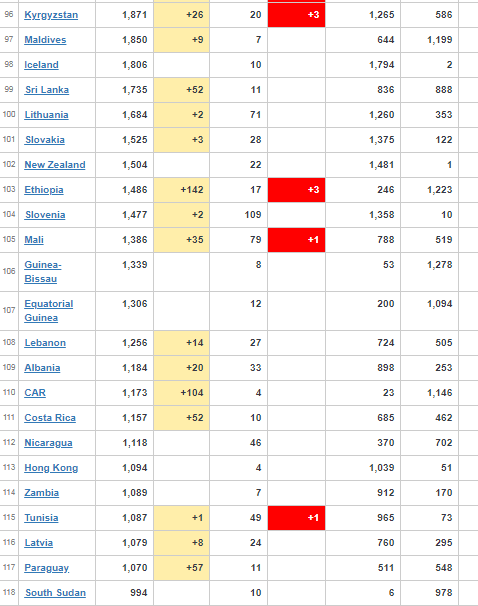Open Sri Lanka statistics link
This screenshot has width=478, height=606.
[x=47, y=90]
